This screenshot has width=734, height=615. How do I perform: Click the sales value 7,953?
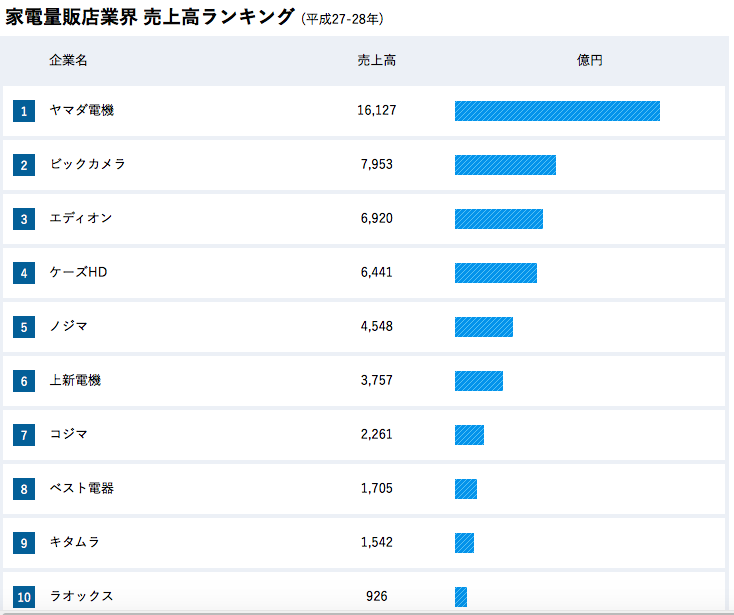376,164
